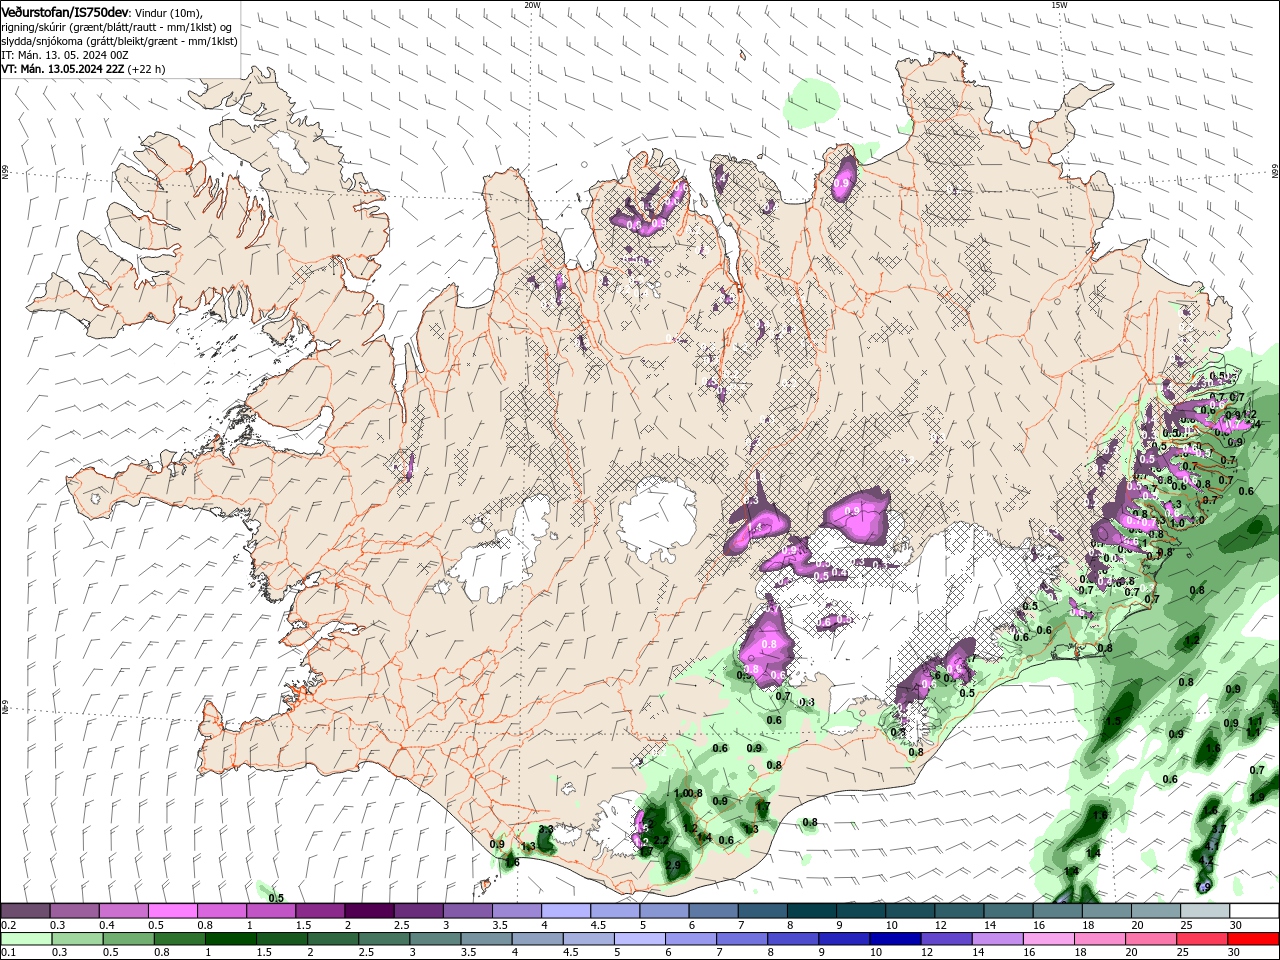Select the pink 0.5 swatch in upper legend row
The image size is (1280, 960).
point(172,911)
